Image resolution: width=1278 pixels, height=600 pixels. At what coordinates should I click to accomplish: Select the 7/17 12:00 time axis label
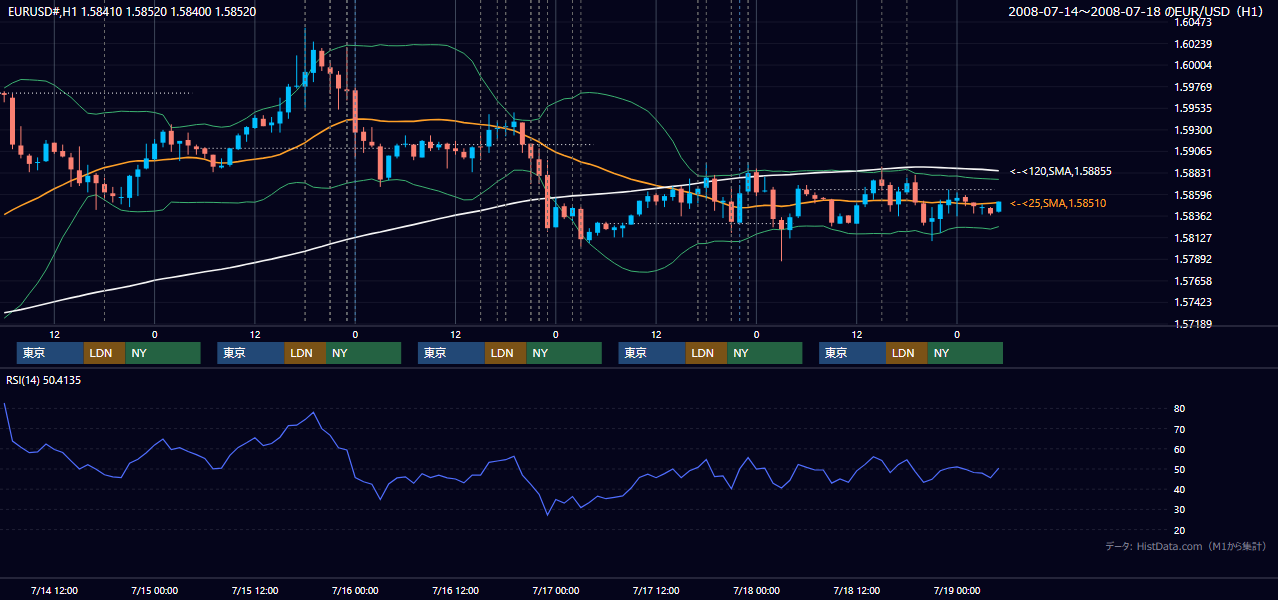tap(656, 590)
